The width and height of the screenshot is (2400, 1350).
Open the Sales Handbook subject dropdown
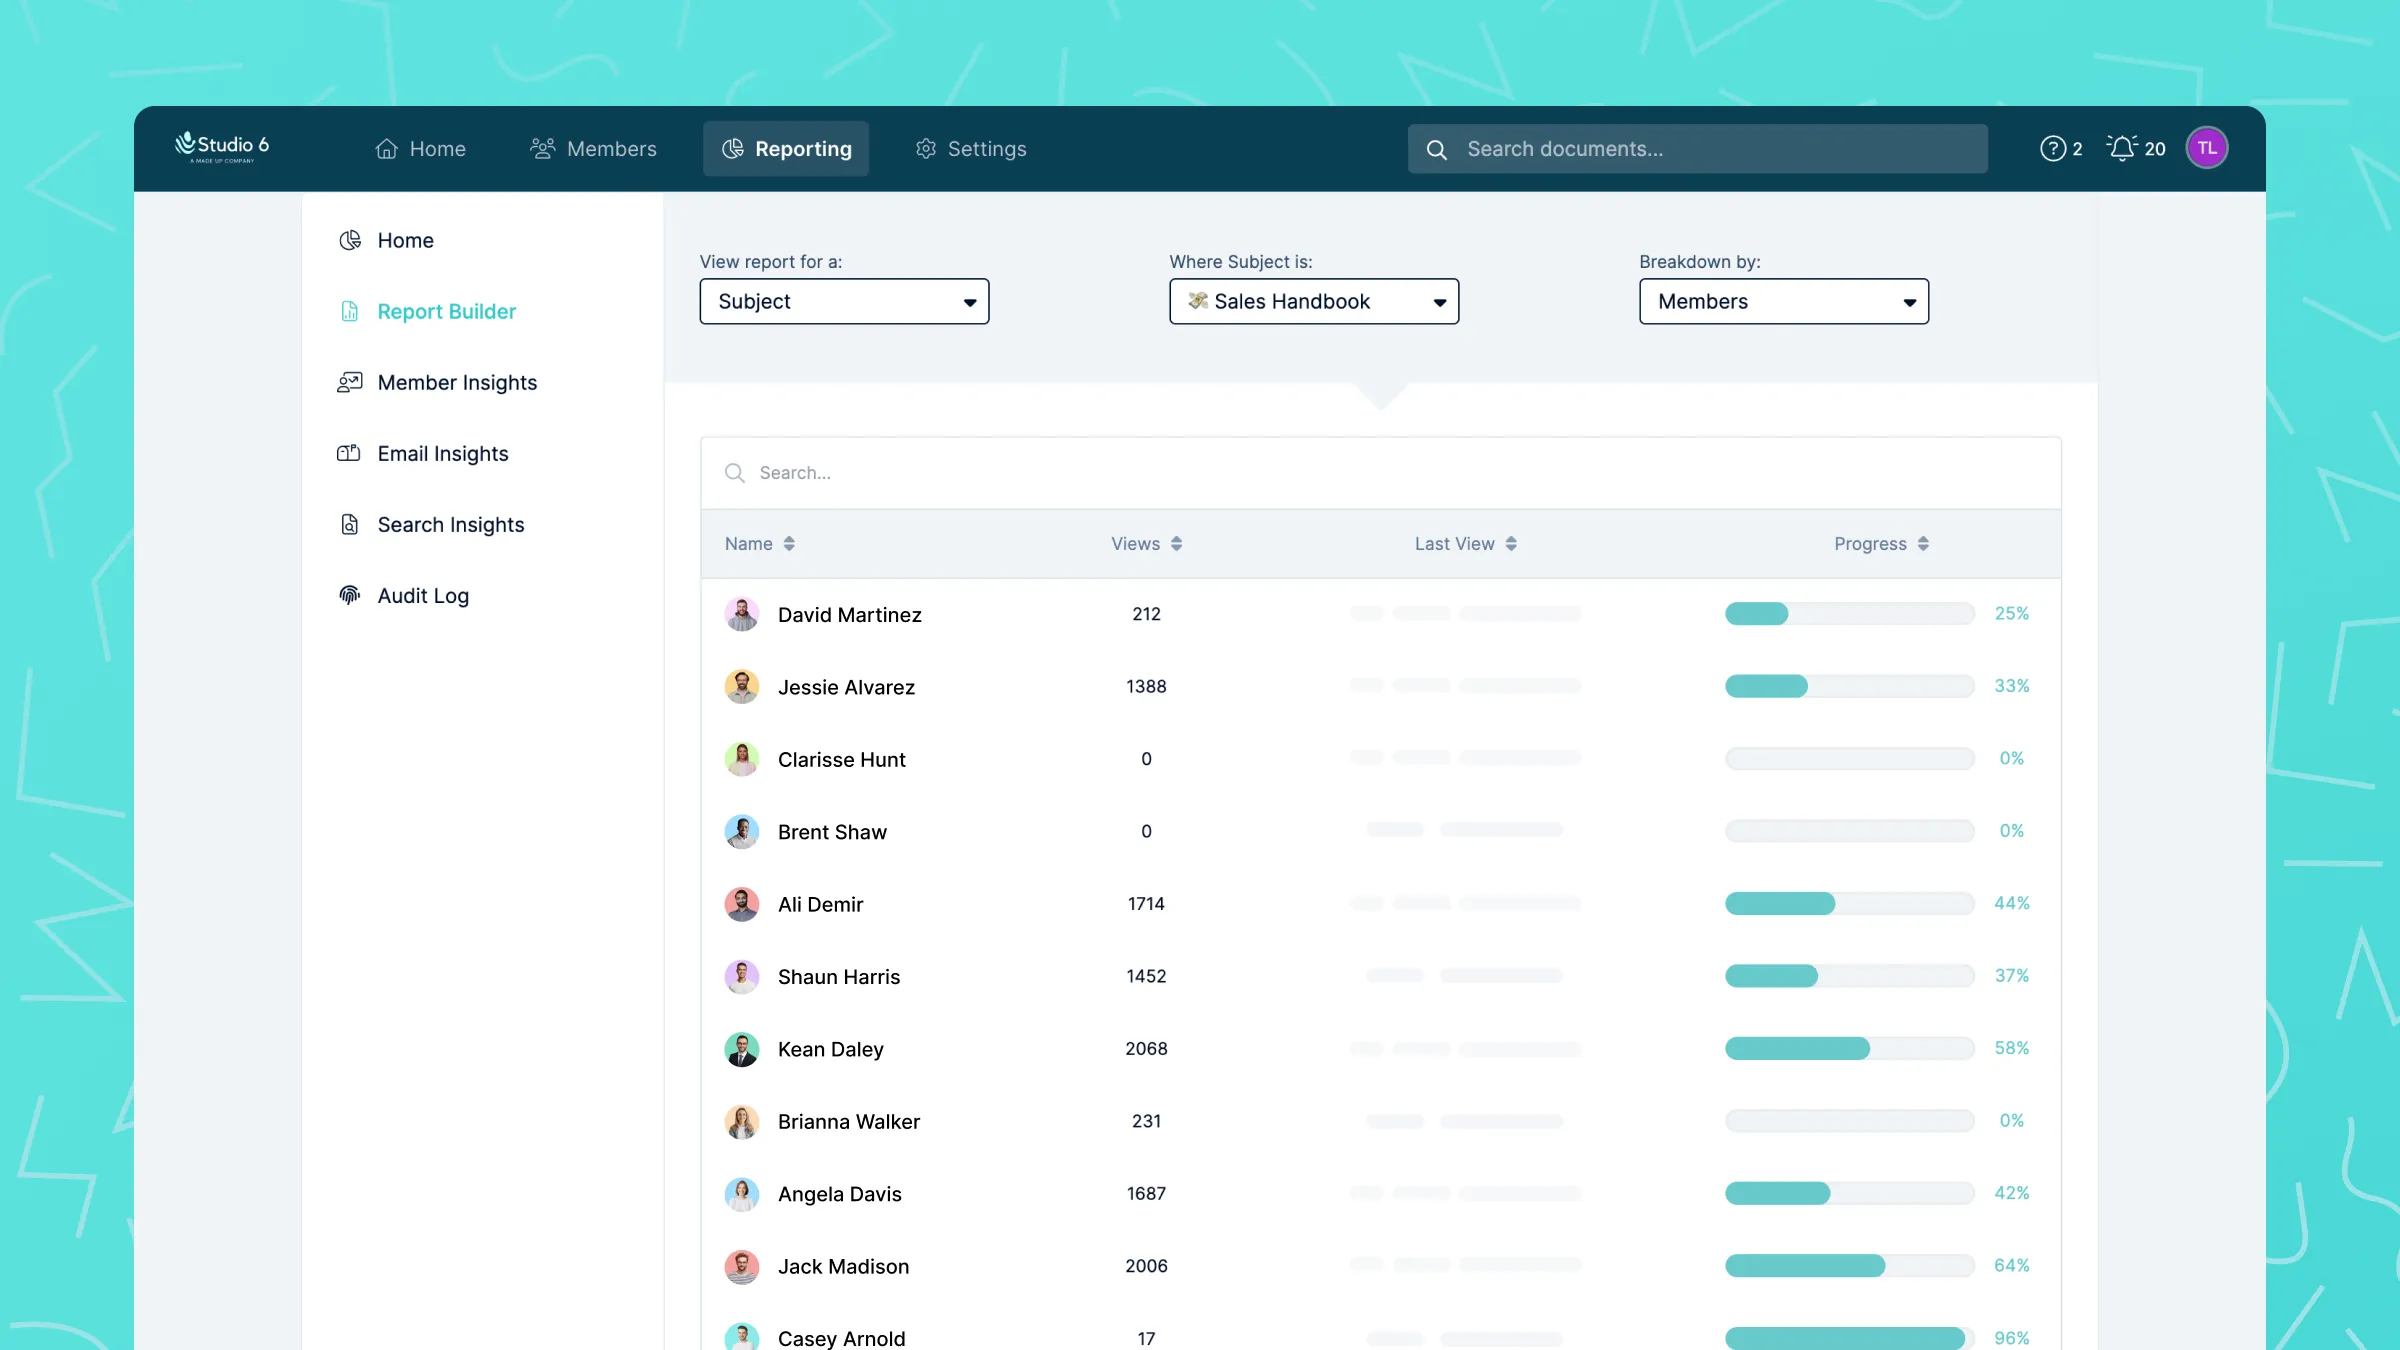[x=1313, y=301]
